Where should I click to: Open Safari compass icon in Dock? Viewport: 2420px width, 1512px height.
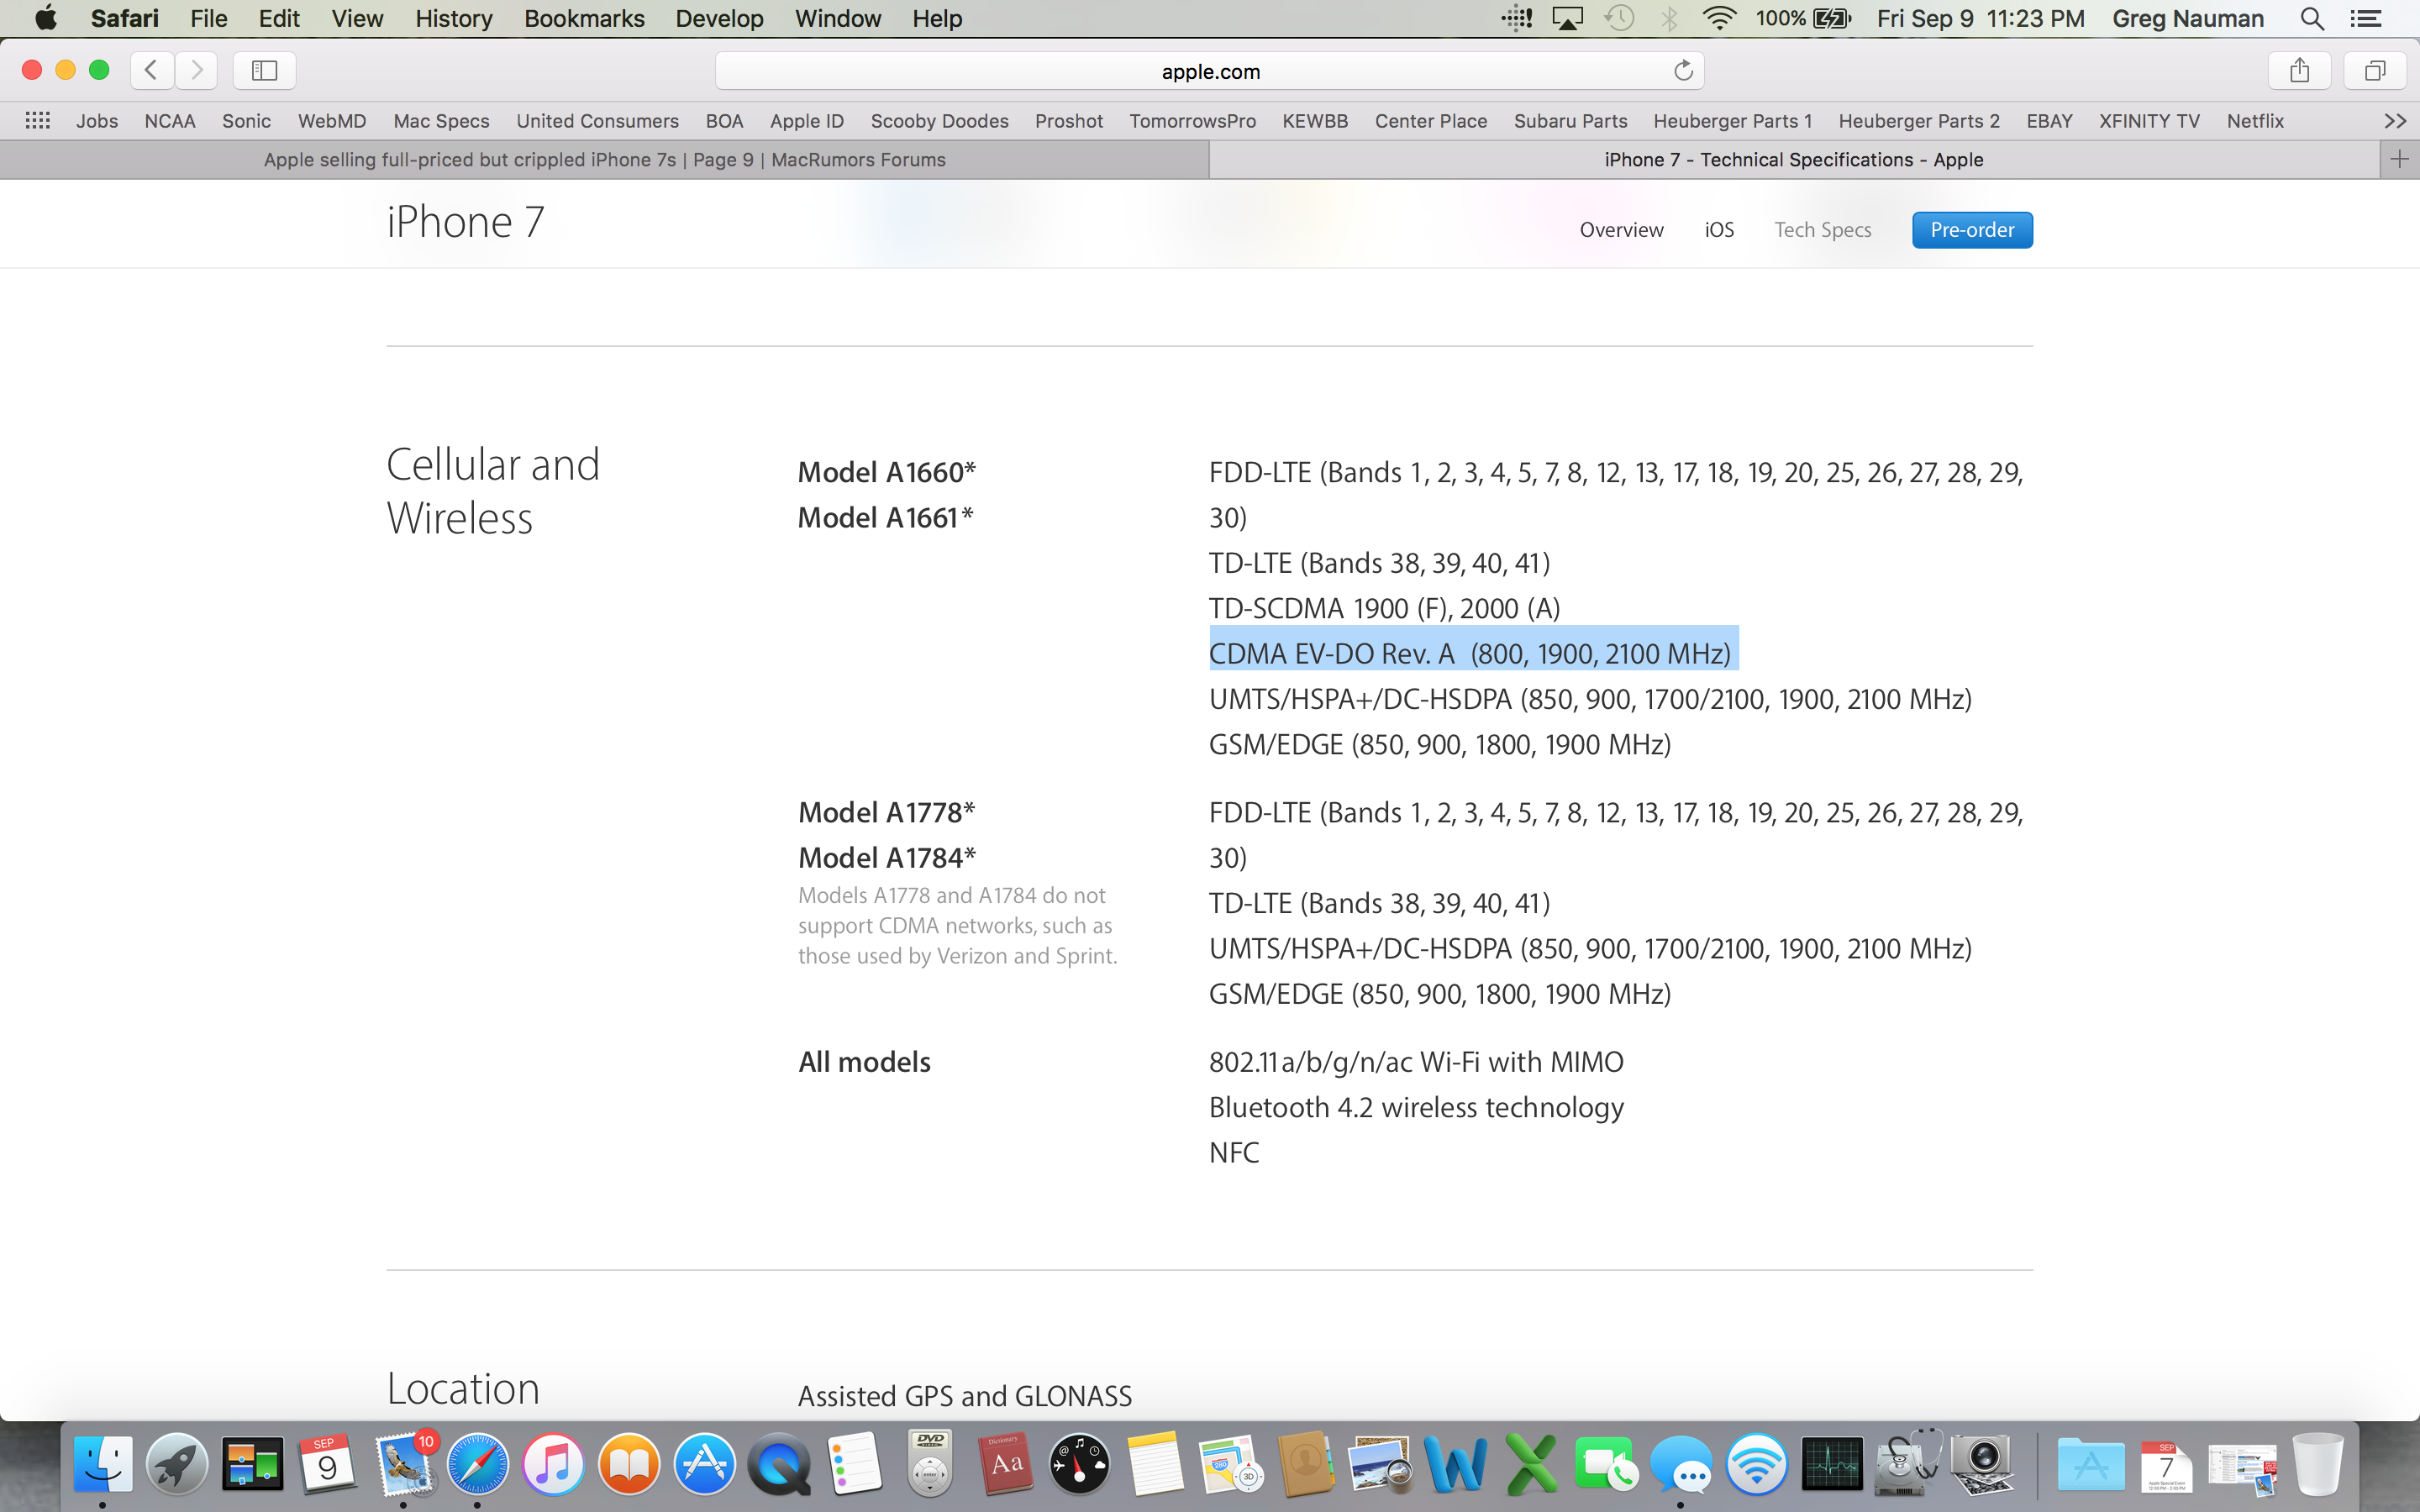point(477,1464)
